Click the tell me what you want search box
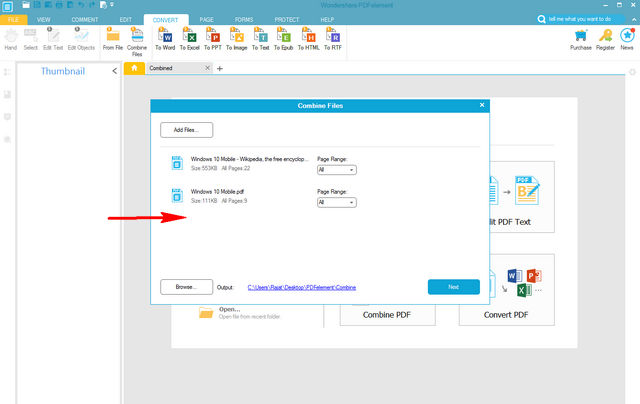 [x=581, y=19]
